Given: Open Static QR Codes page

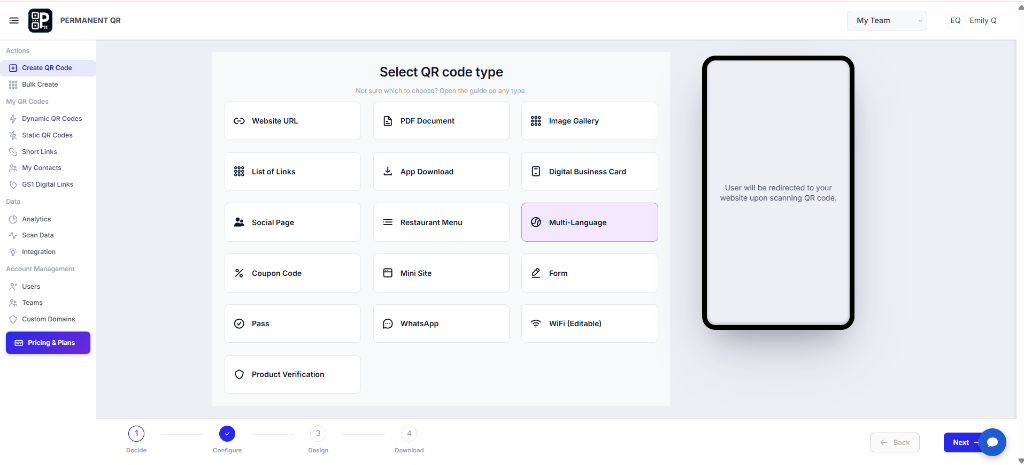Looking at the screenshot, I should [48, 135].
